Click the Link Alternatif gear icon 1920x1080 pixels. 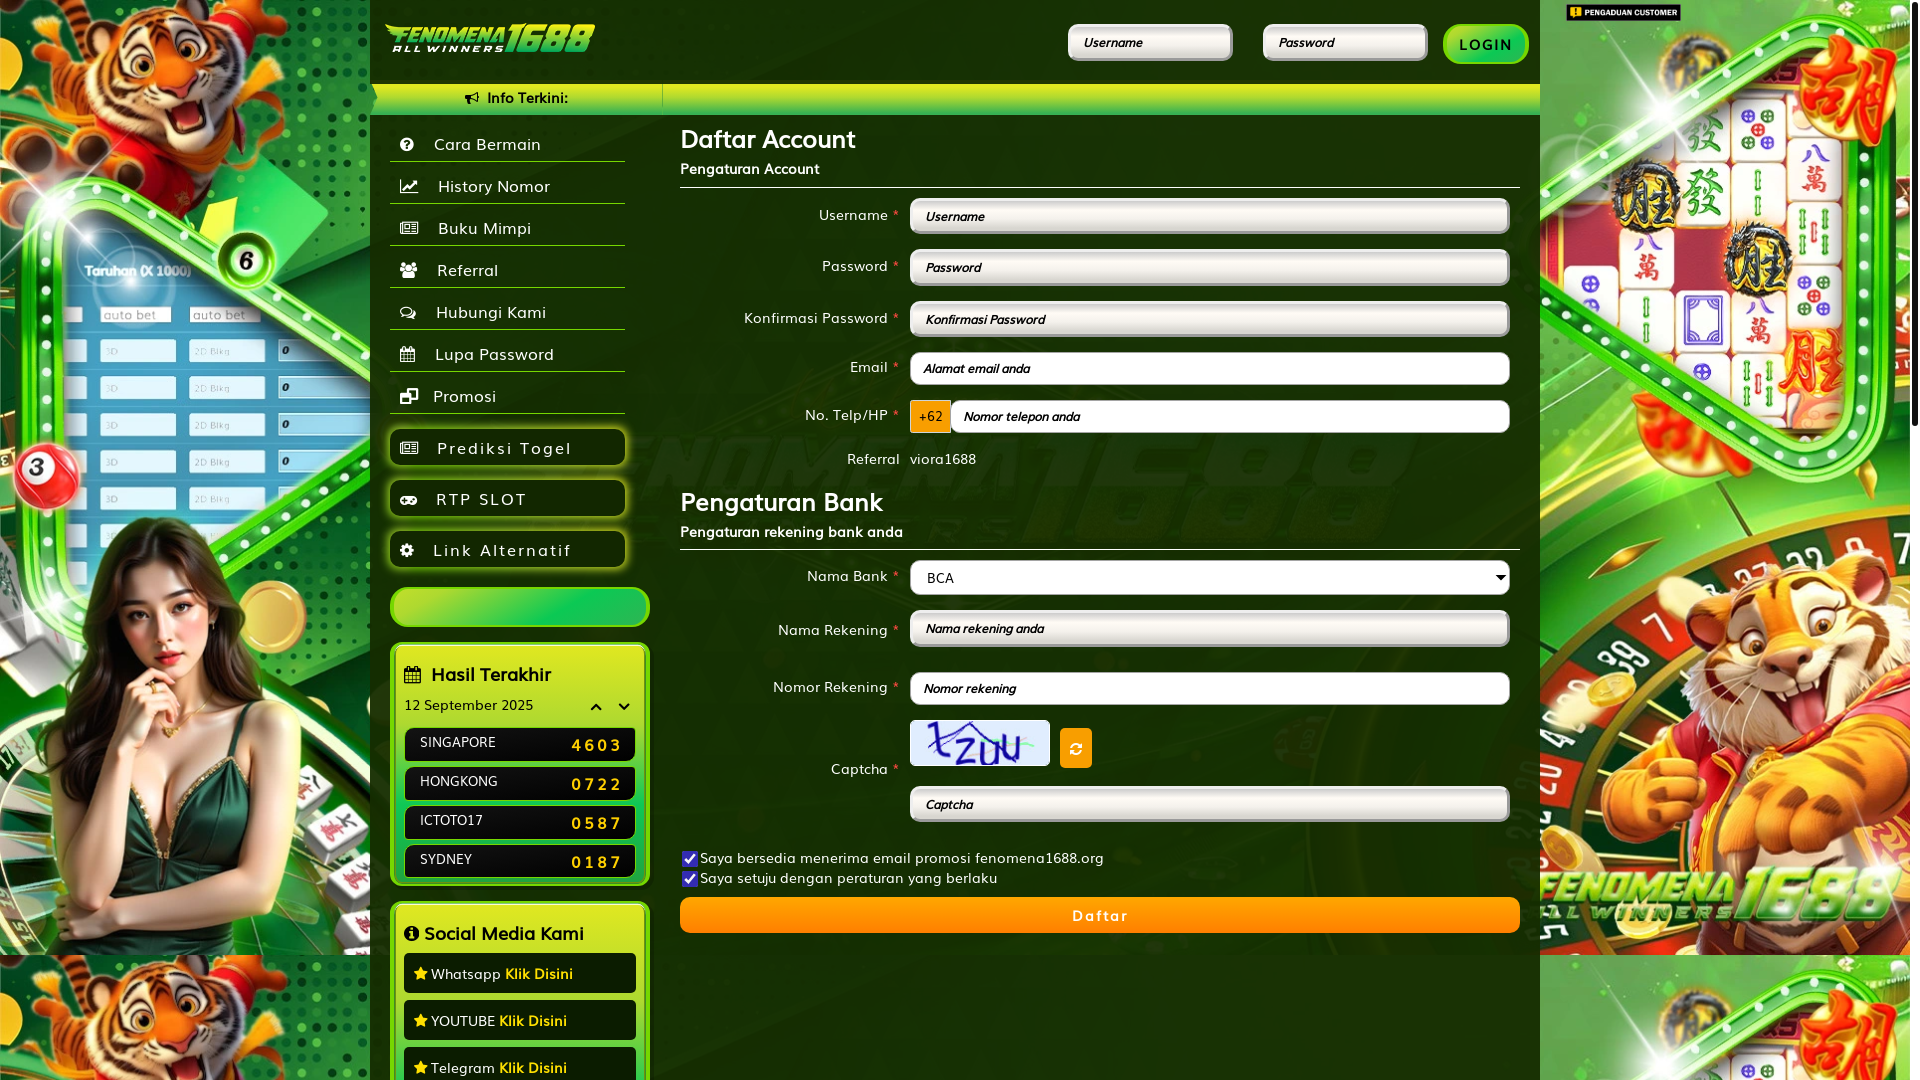tap(407, 550)
